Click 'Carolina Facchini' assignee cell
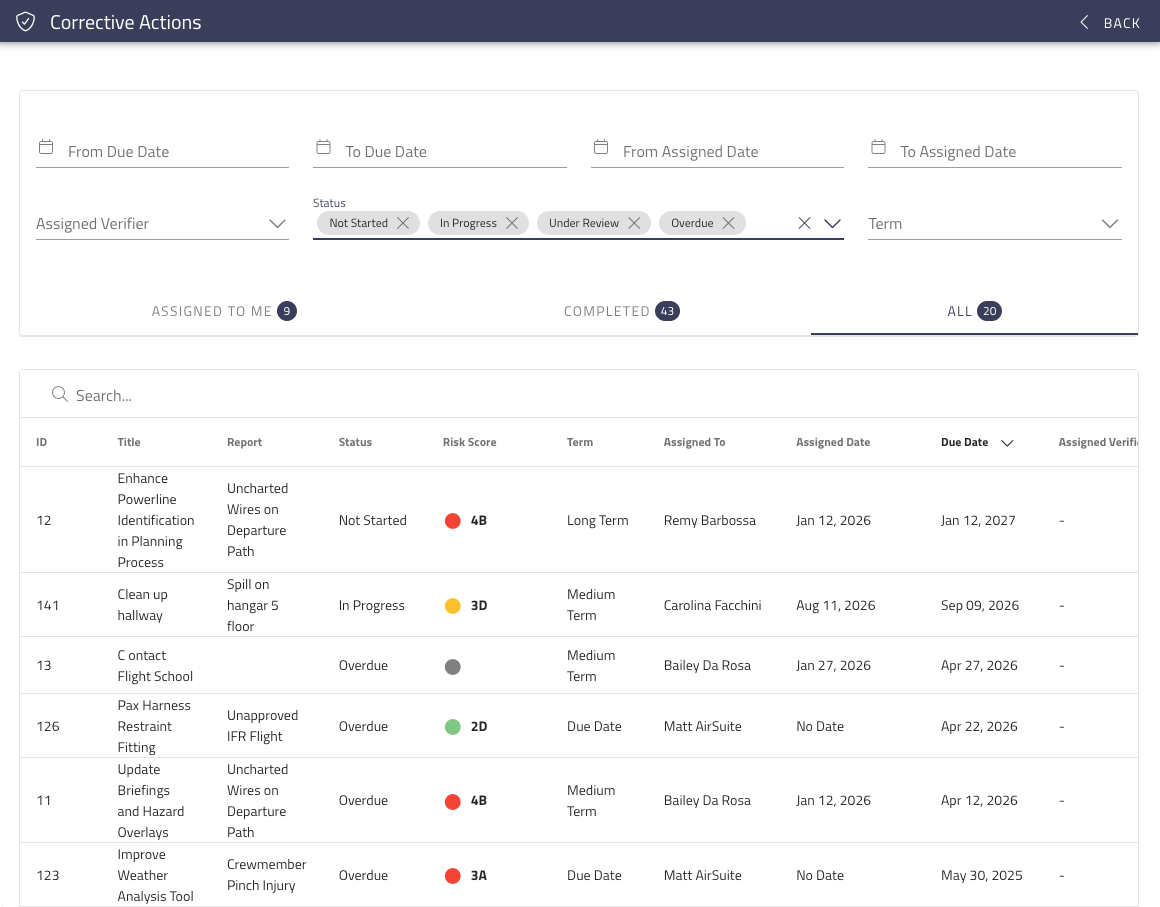This screenshot has height=907, width=1160. pos(712,605)
